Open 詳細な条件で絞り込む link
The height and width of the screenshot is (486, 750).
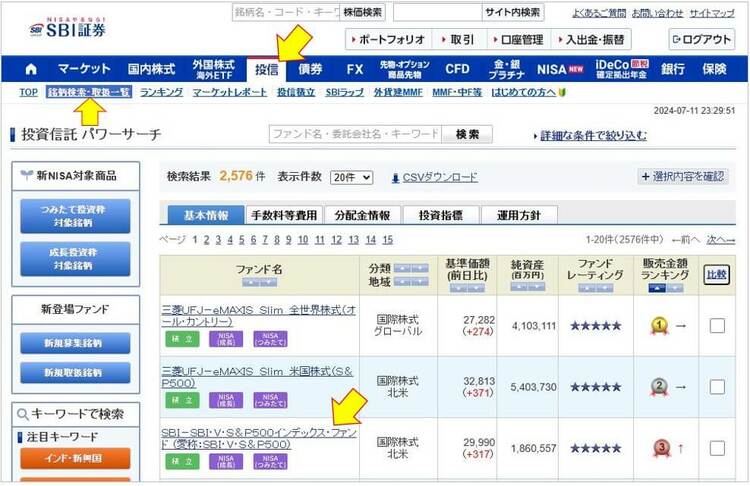pos(593,136)
